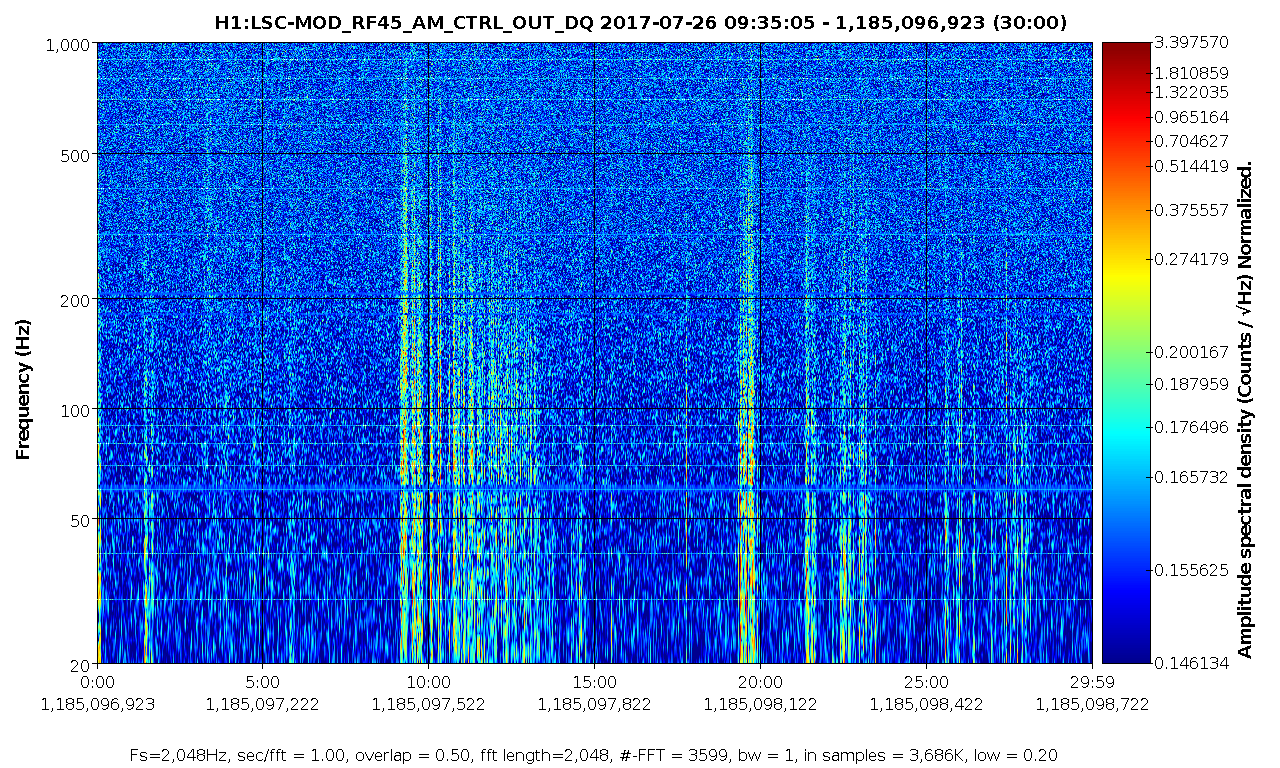
Task: Click GPS time 1,185,098,722
Action: [1092, 704]
